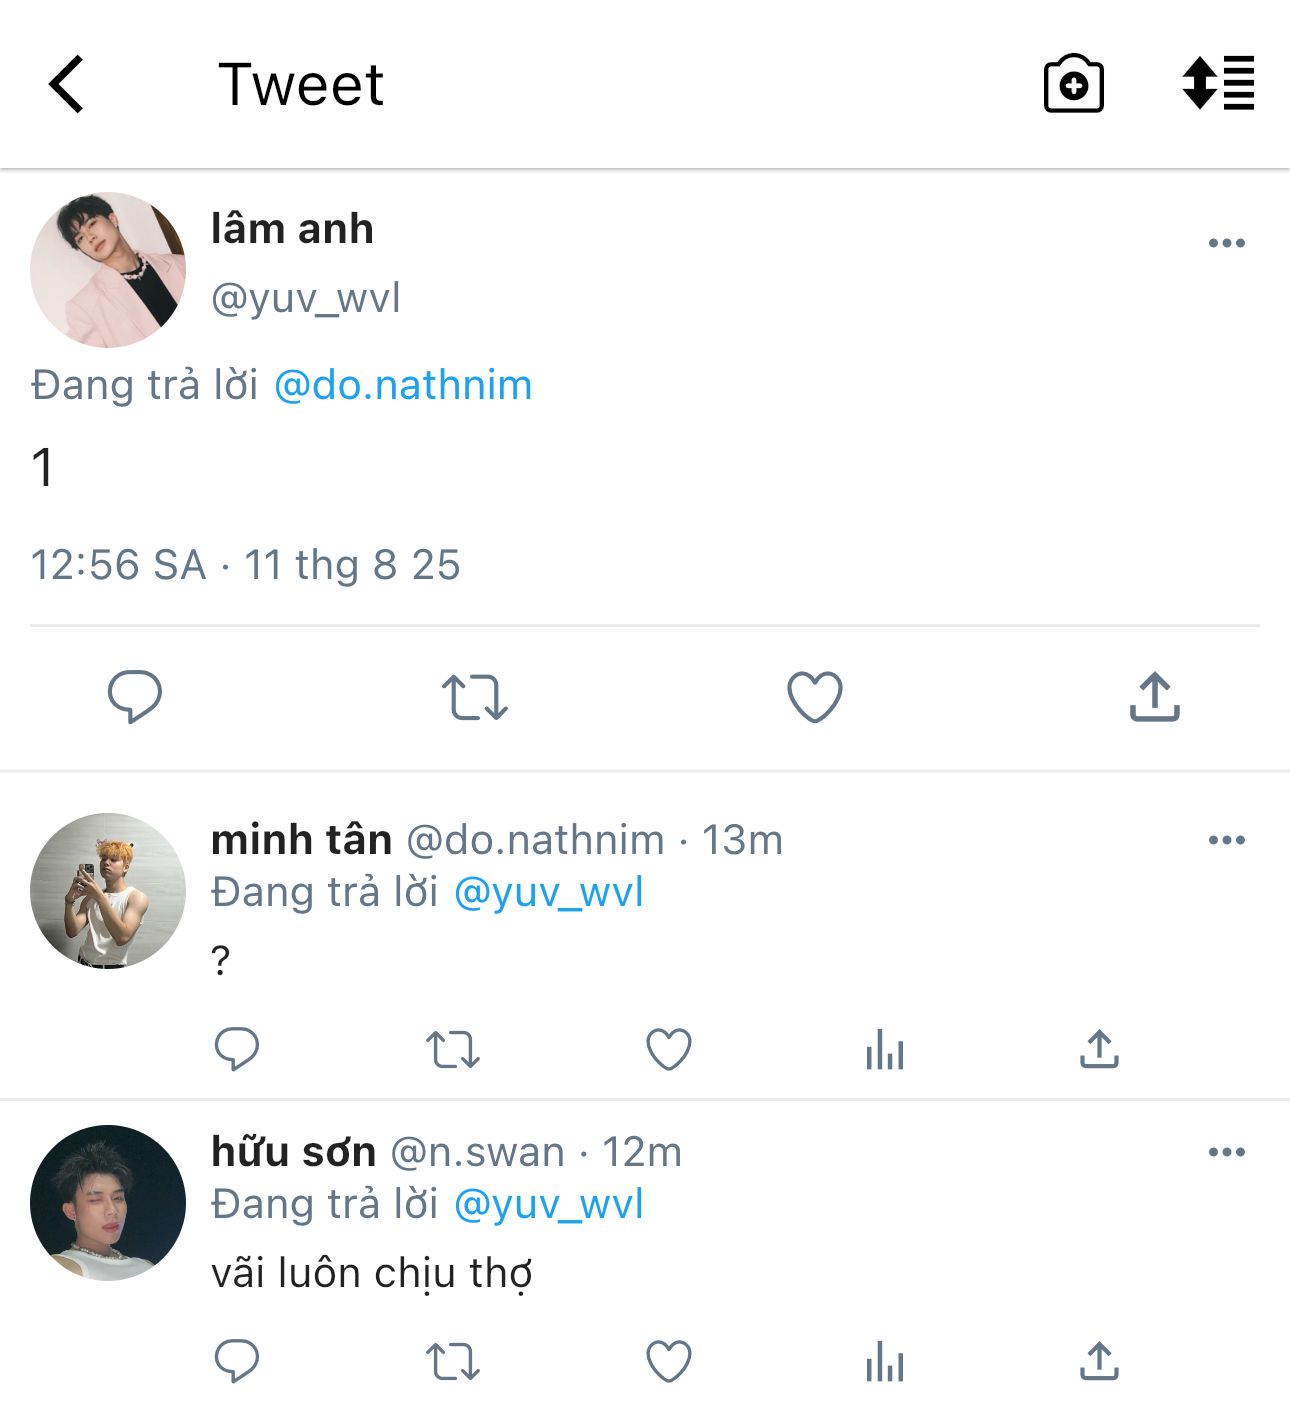
Task: Tap the camera icon in the header
Action: (1073, 84)
